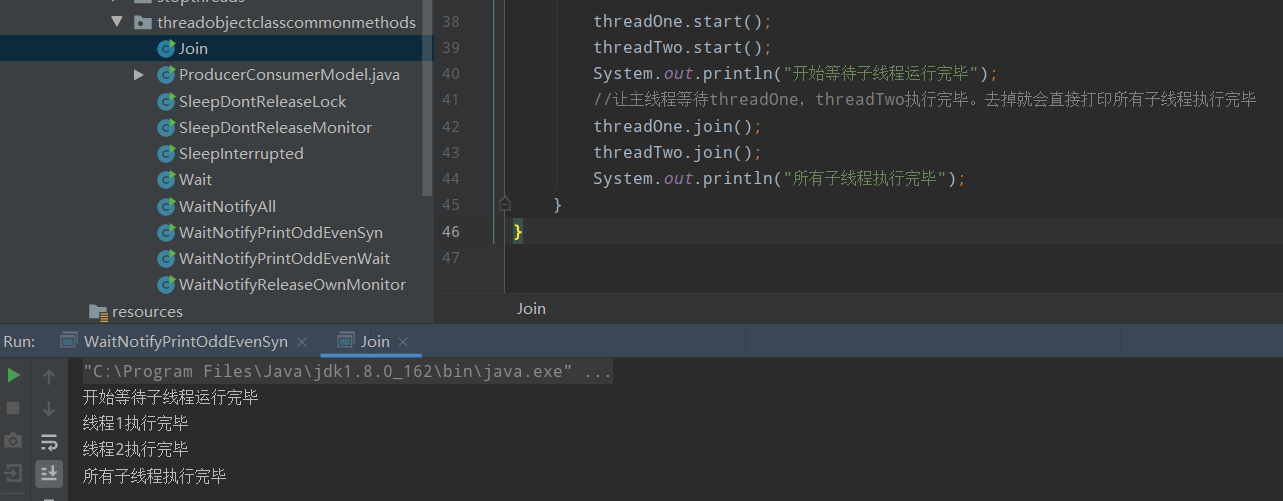Click the project tree vertical scrollbar
Image resolution: width=1283 pixels, height=501 pixels.
coord(429,98)
